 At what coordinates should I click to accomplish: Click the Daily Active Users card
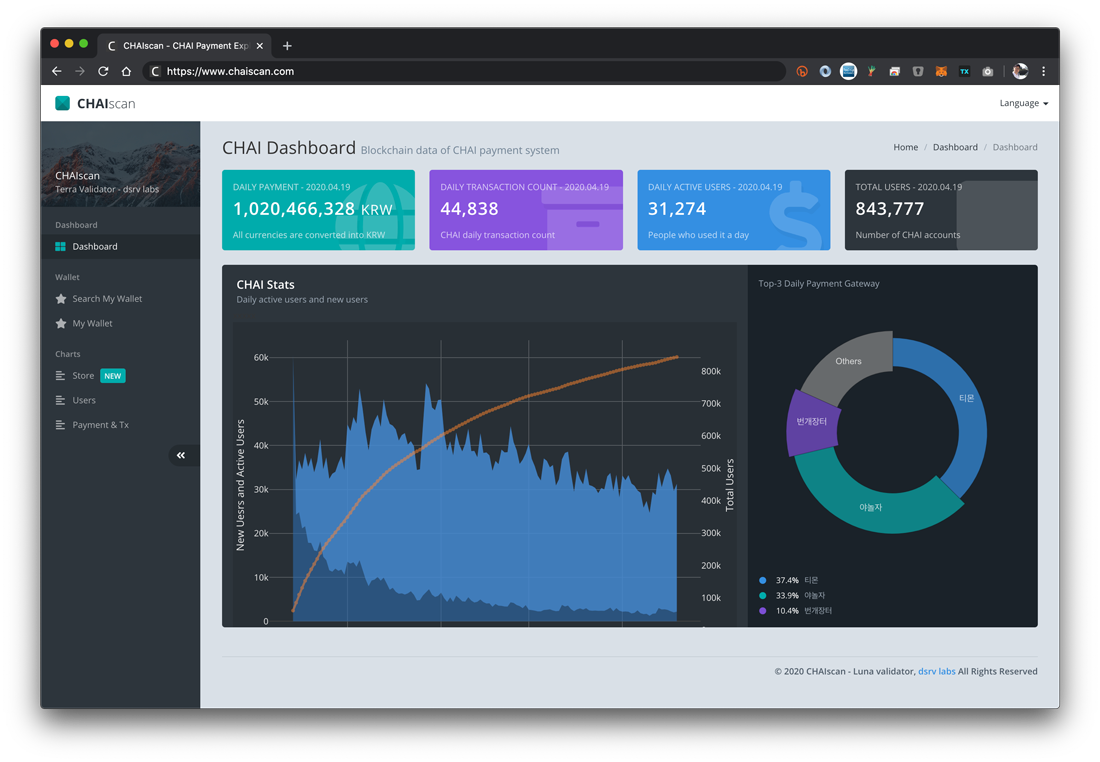734,210
